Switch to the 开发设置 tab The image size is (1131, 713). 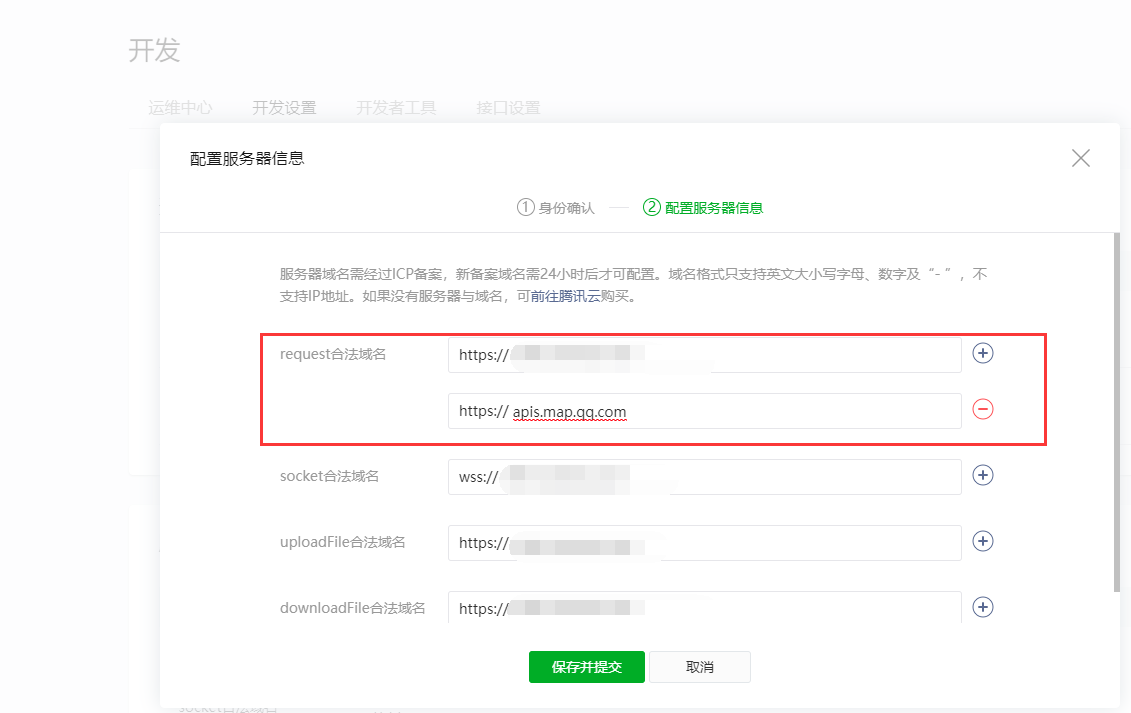pos(284,108)
